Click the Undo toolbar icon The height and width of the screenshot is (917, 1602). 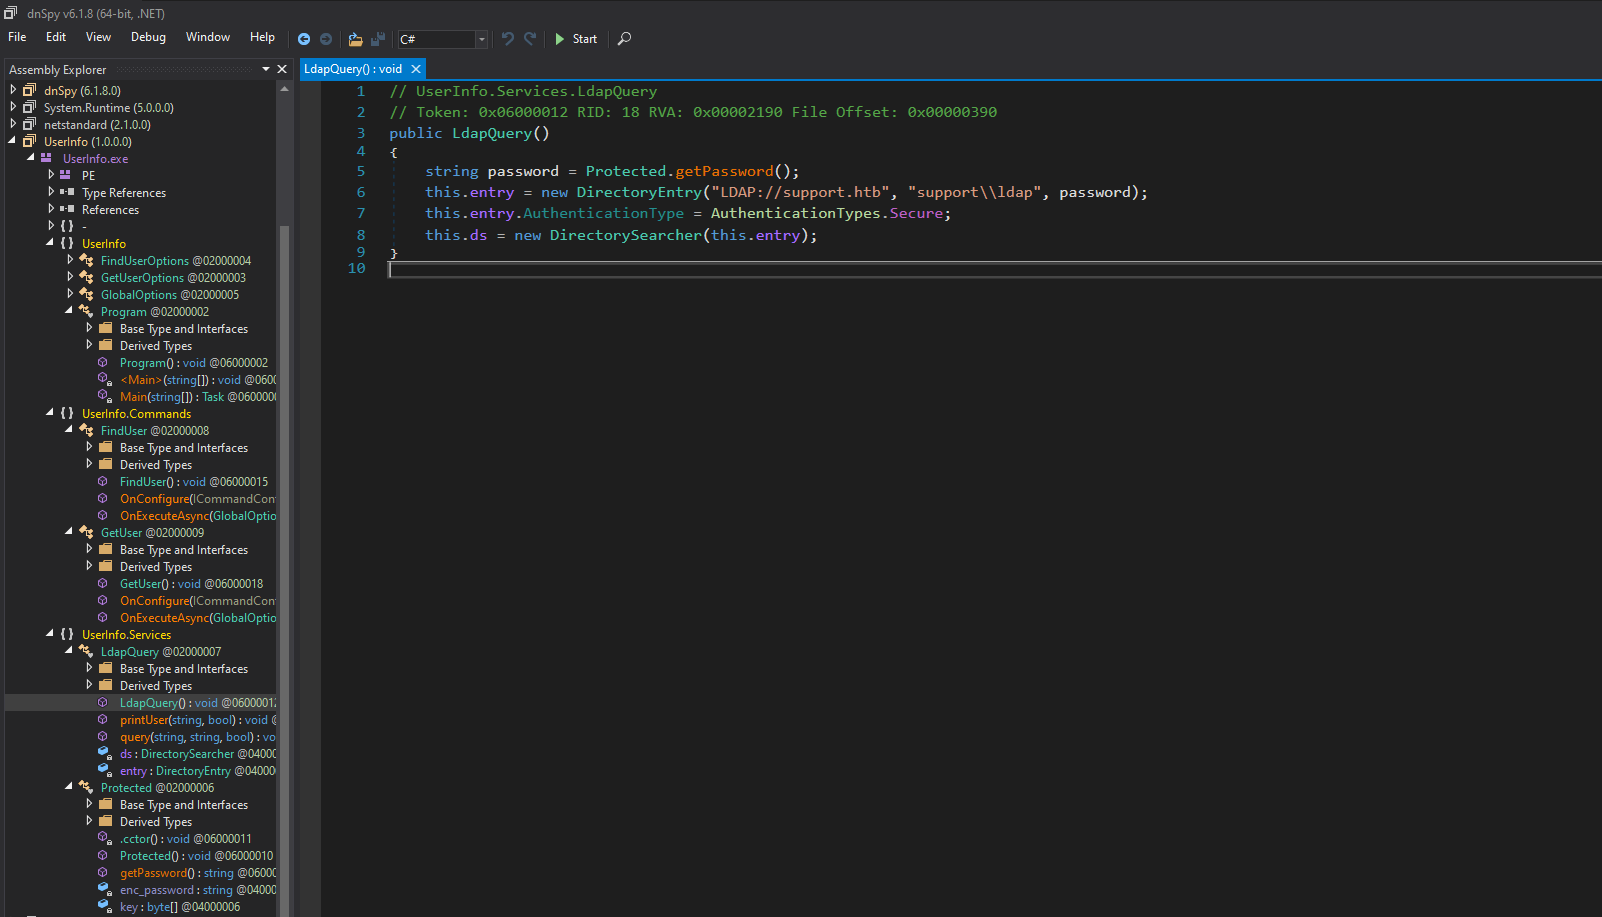508,39
